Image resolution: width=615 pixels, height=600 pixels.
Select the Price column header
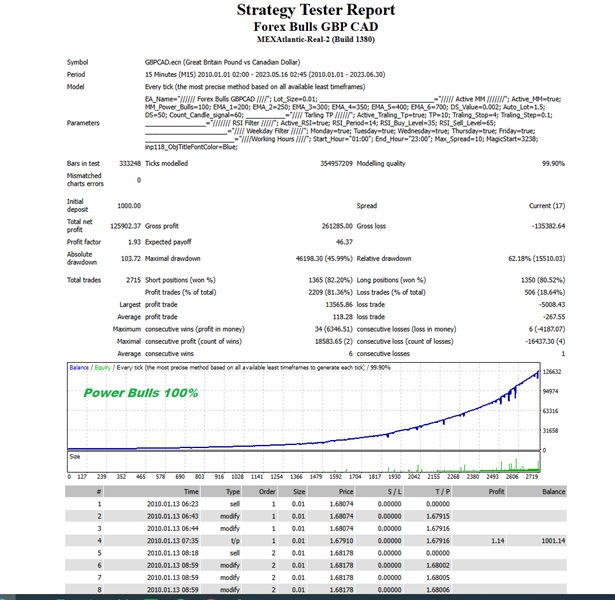(x=344, y=492)
